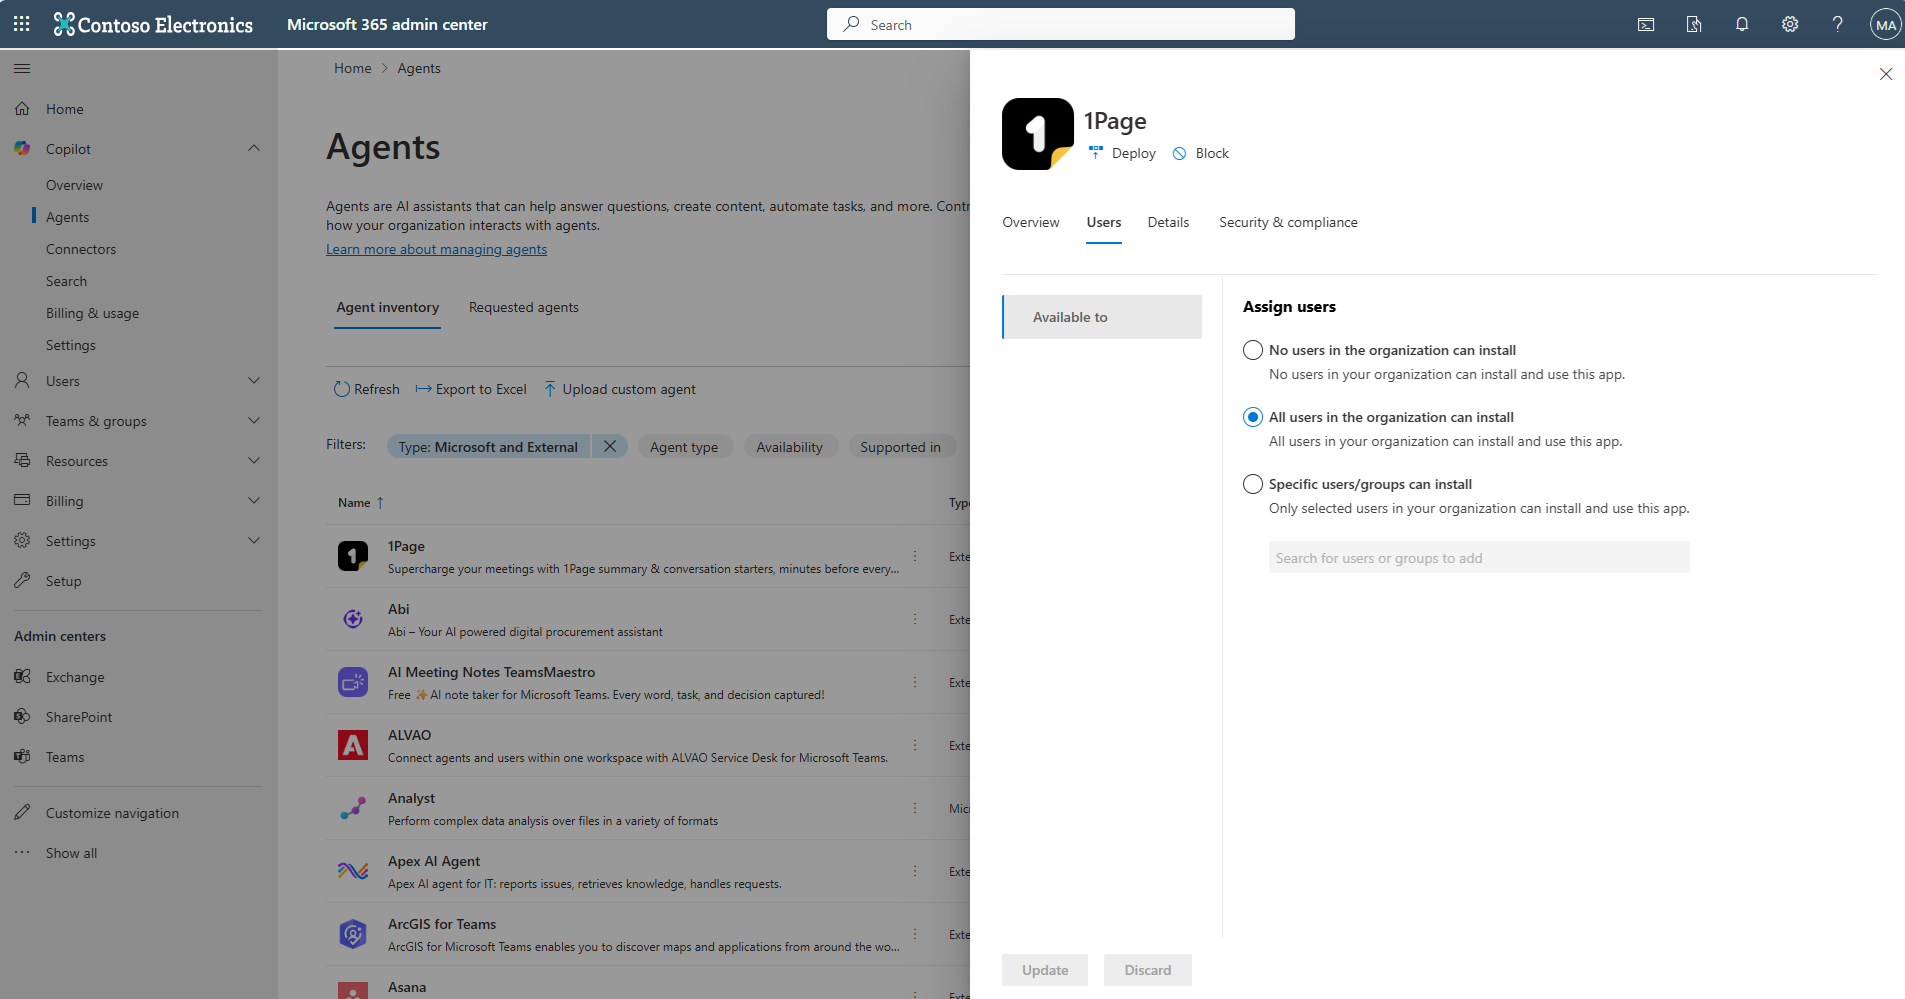
Task: Click the search field for users or groups
Action: click(x=1478, y=557)
